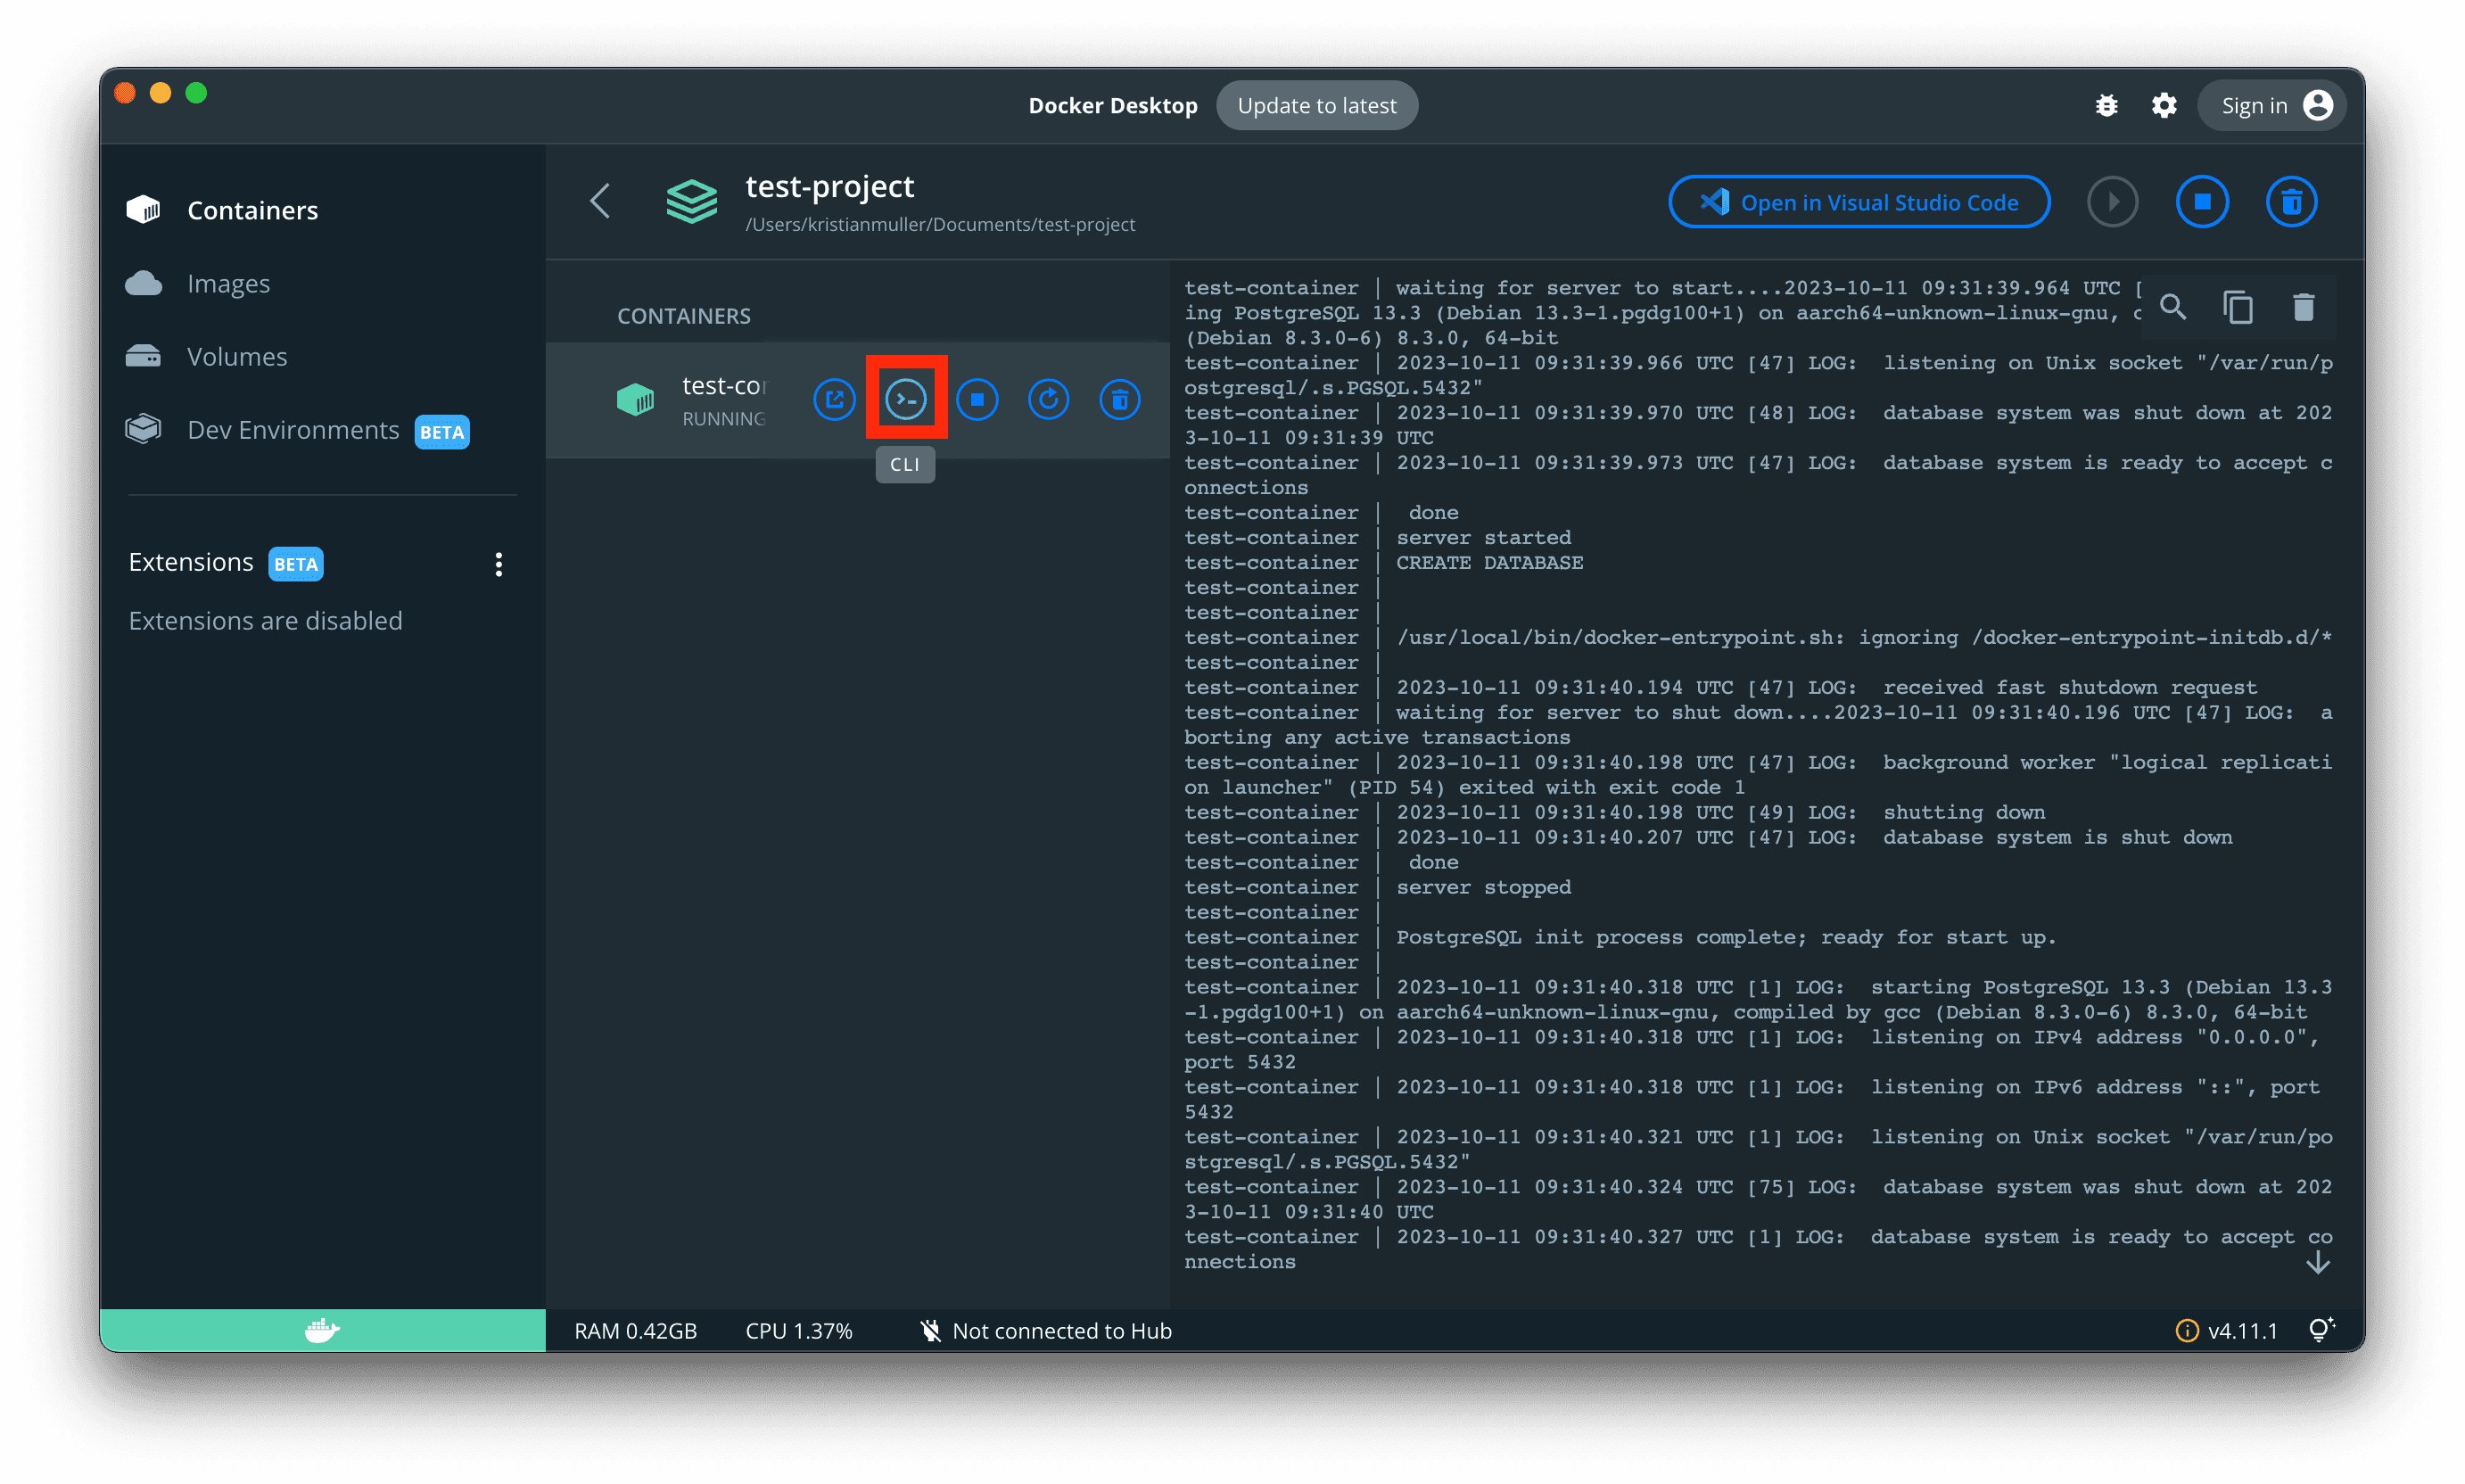Click the Extensions heading
2465x1484 pixels.
[191, 562]
